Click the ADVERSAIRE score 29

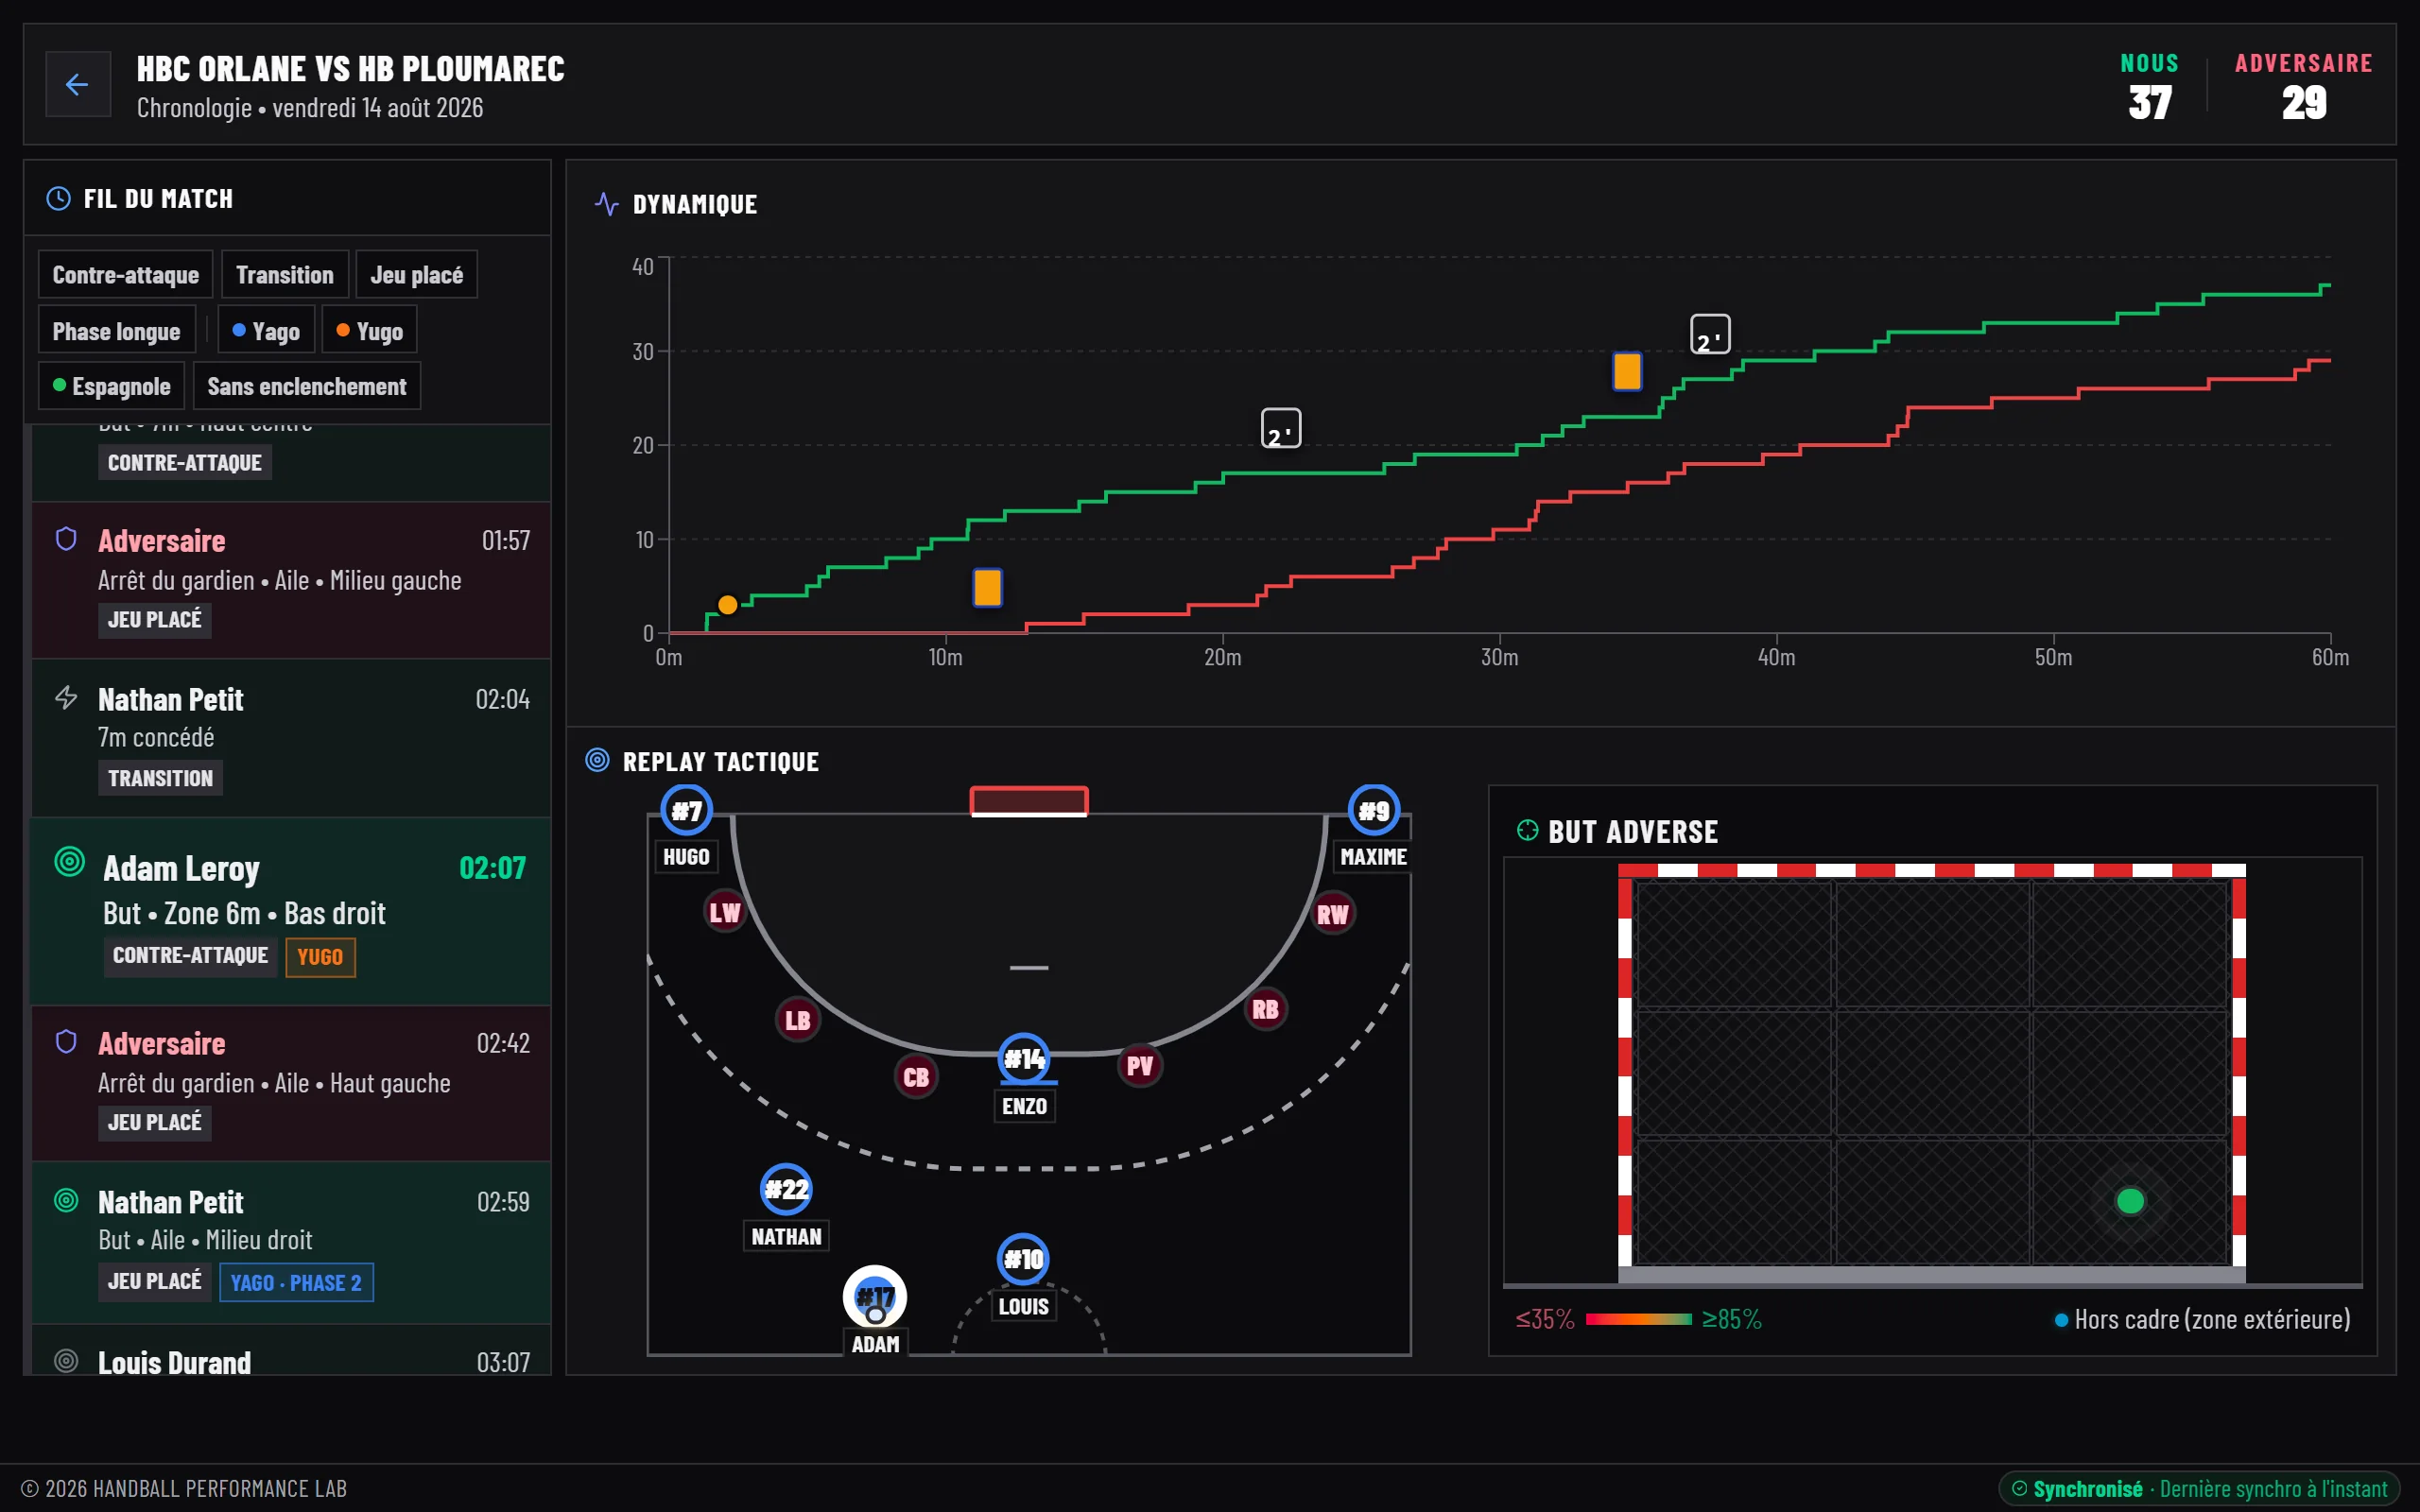2304,103
